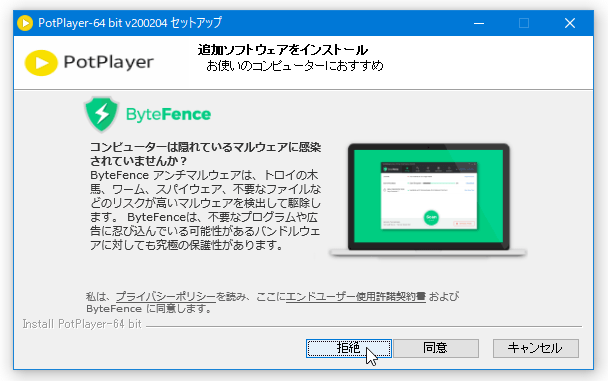Click the ByteFence shield logo icon

click(102, 114)
